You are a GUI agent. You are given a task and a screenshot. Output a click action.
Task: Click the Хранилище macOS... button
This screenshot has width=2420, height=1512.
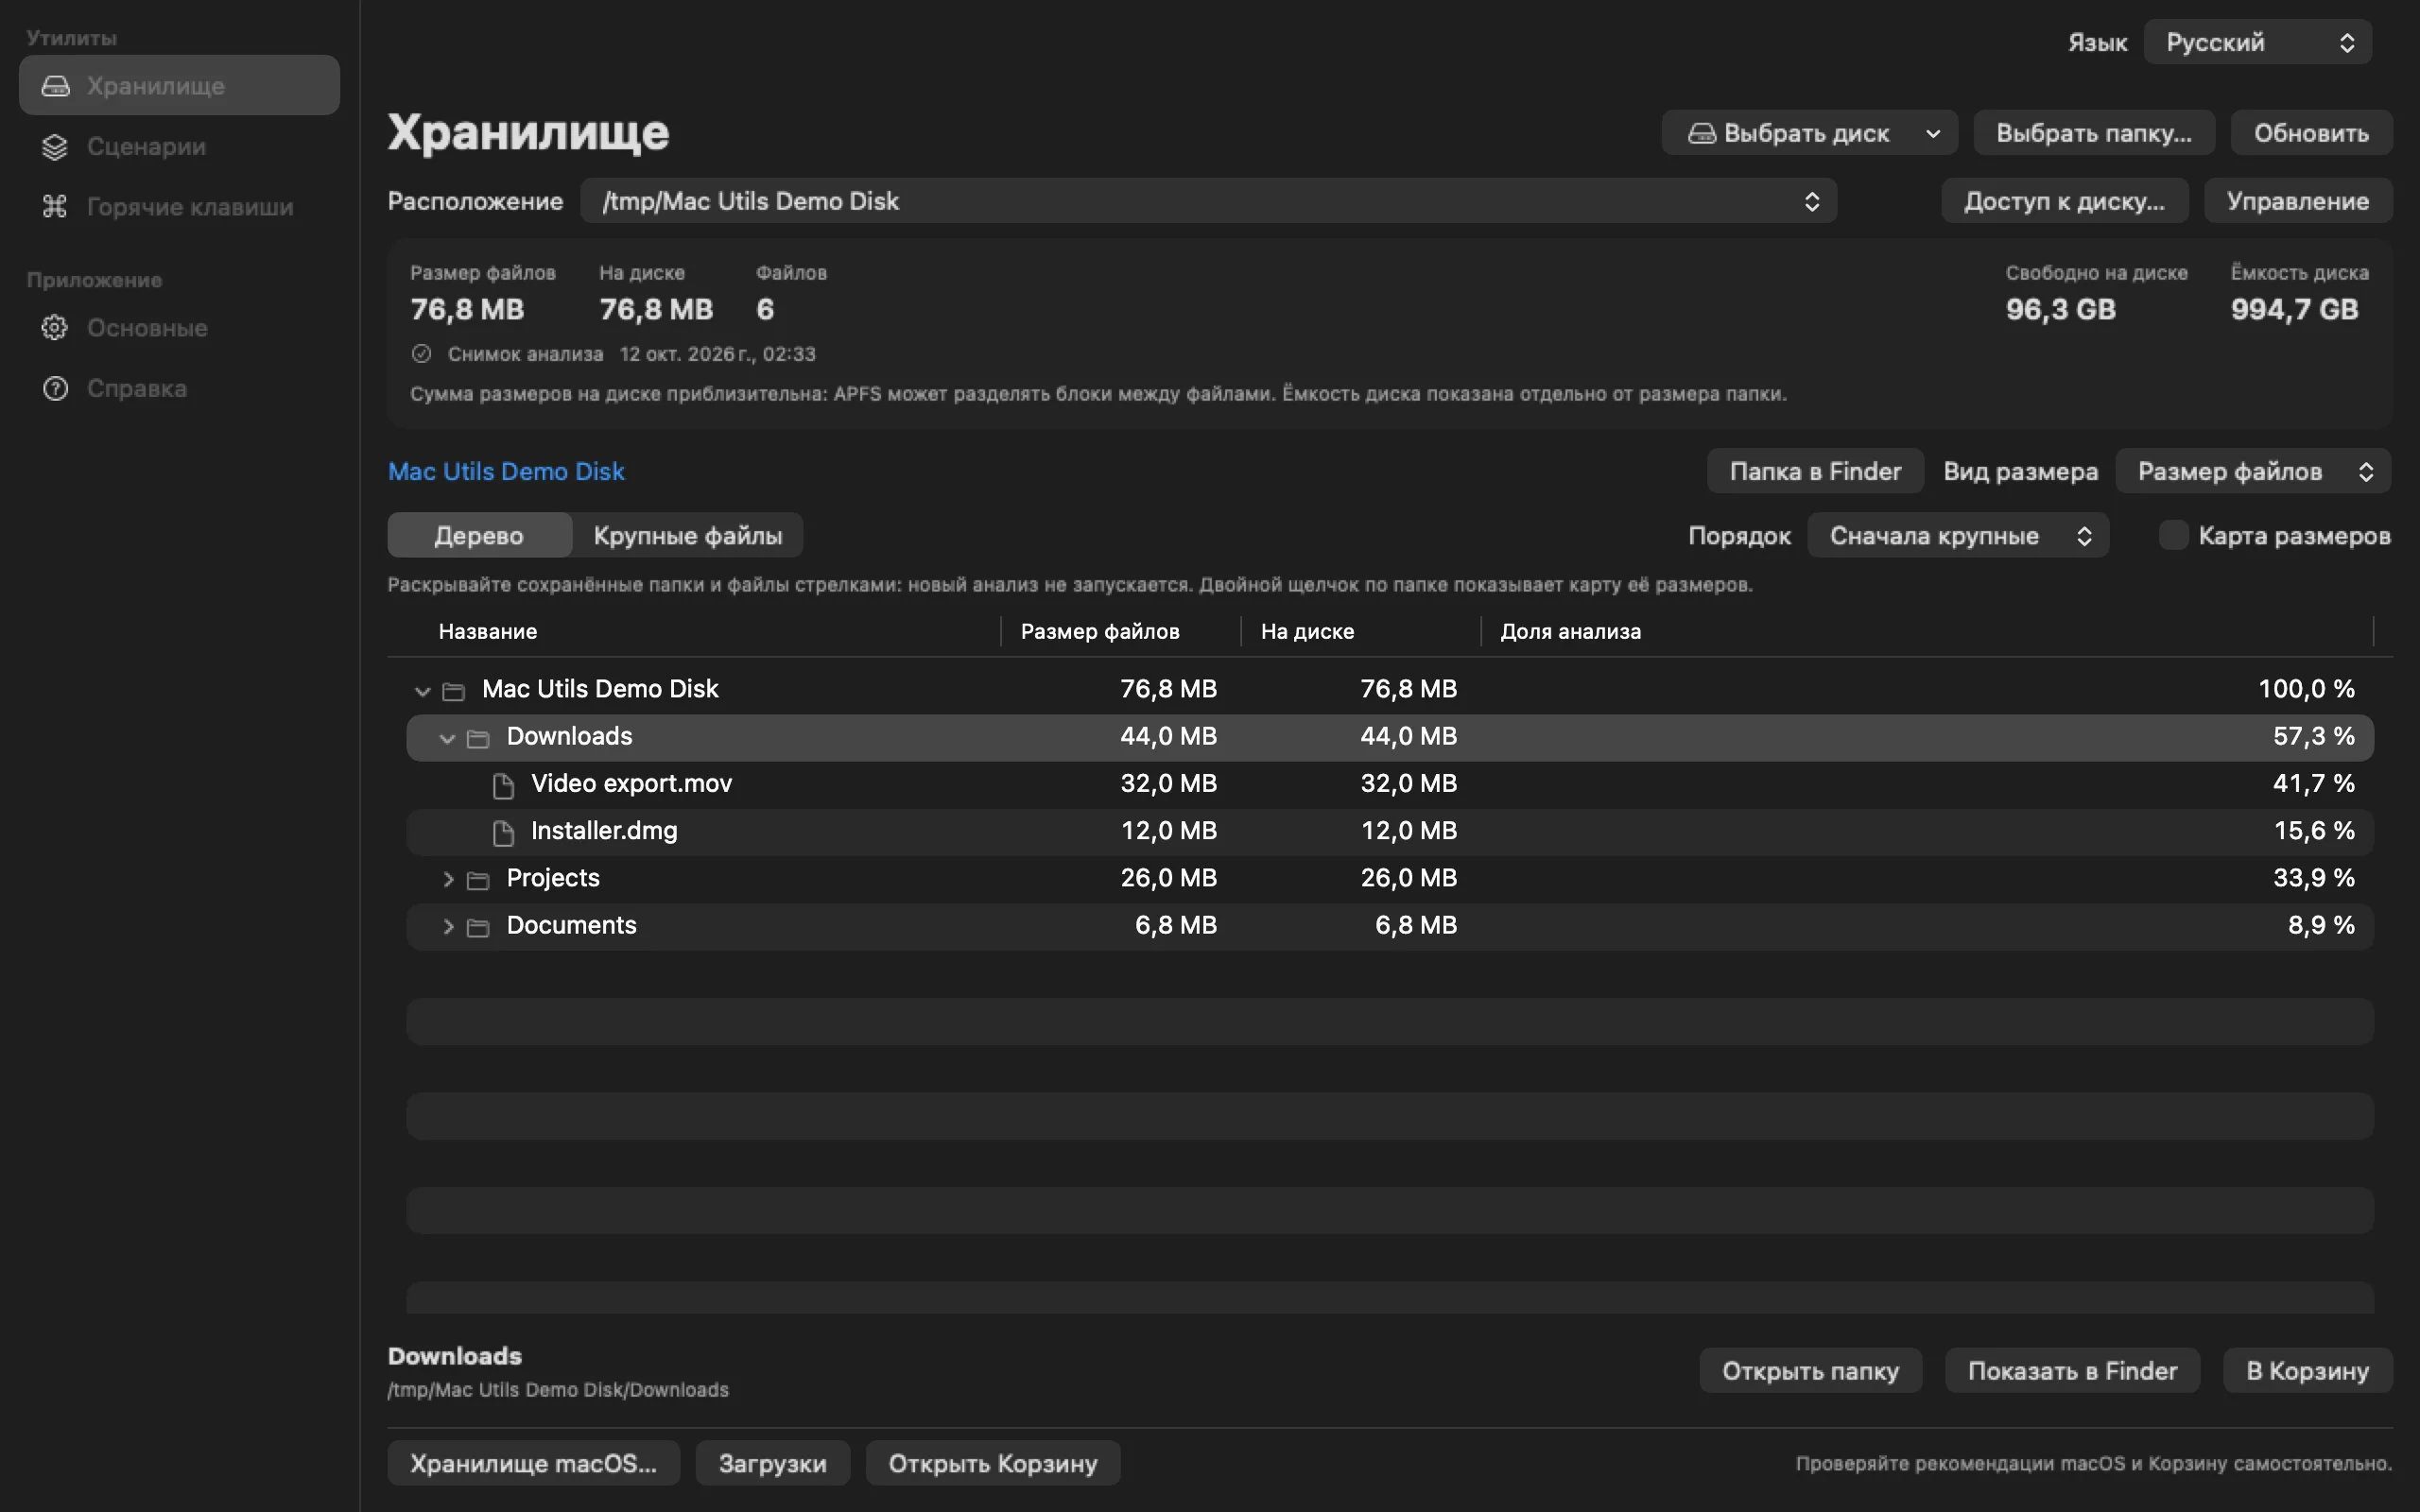(x=534, y=1464)
